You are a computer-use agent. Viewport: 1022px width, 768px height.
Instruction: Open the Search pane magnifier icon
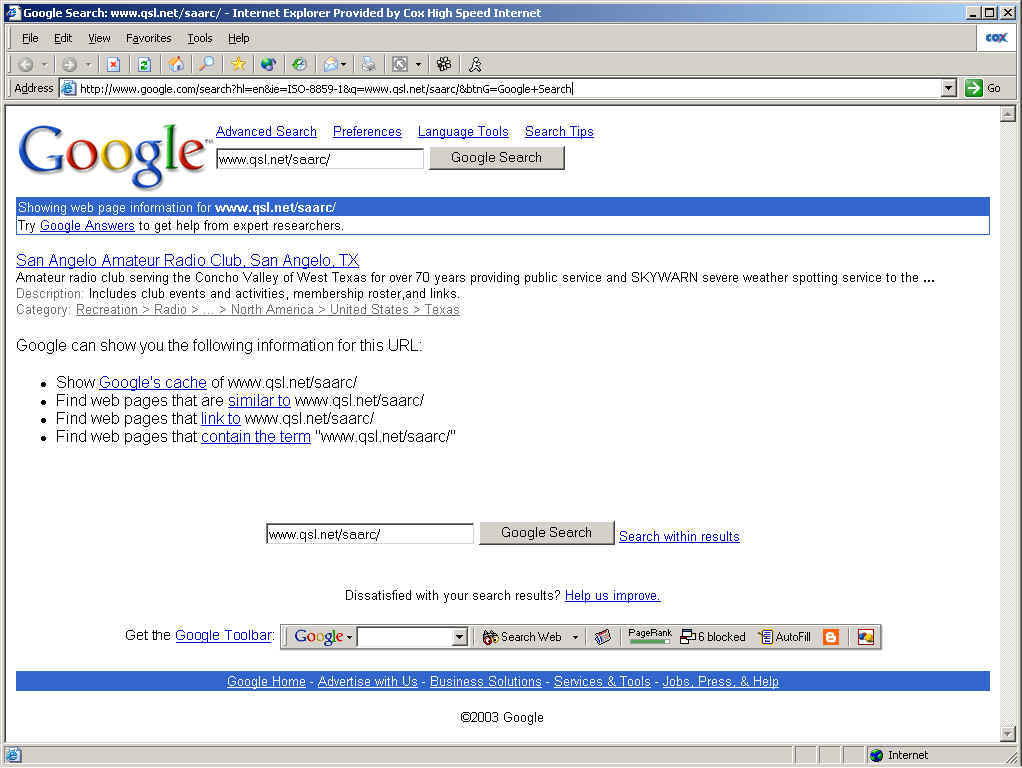(x=207, y=65)
